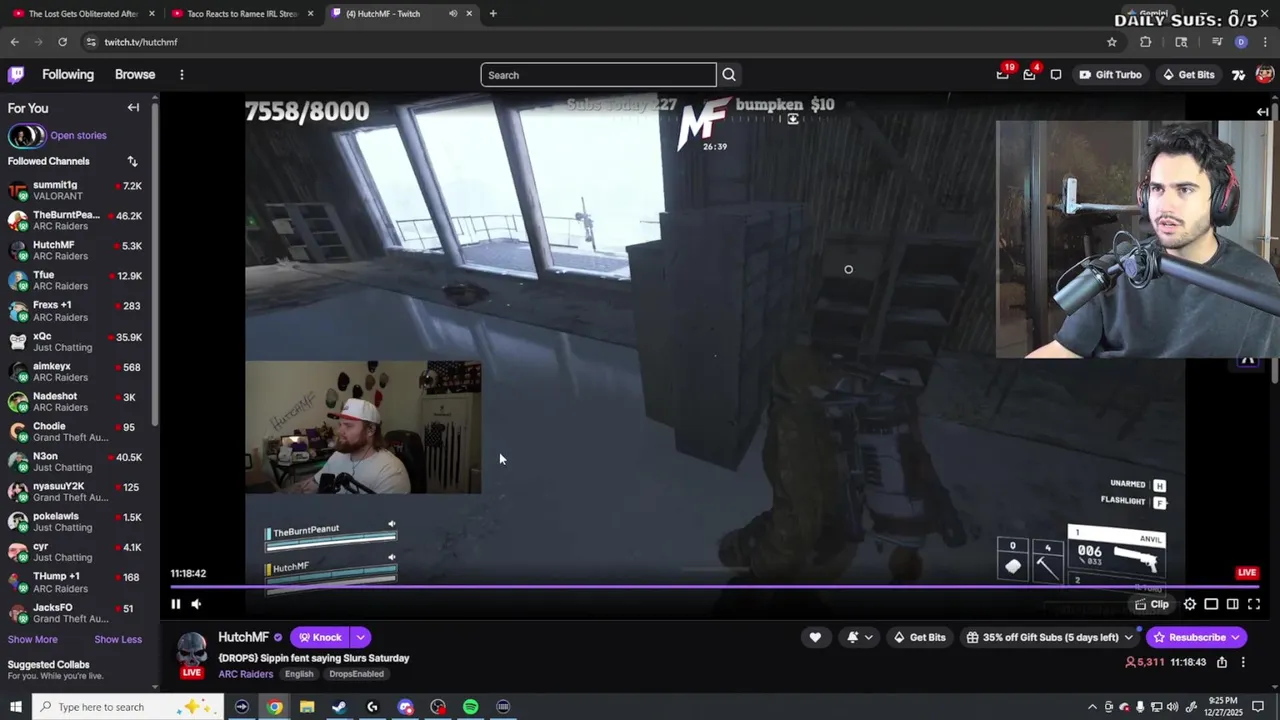1280x720 pixels.
Task: Open Steam from the taskbar
Action: pos(339,707)
